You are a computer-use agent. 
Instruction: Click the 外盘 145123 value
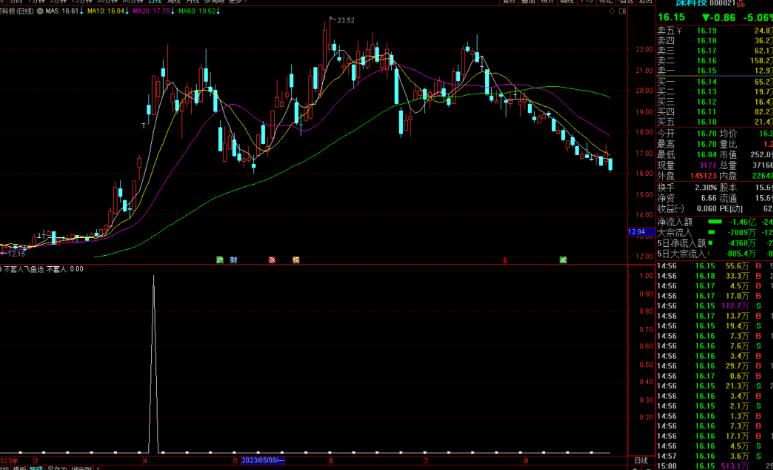click(703, 176)
